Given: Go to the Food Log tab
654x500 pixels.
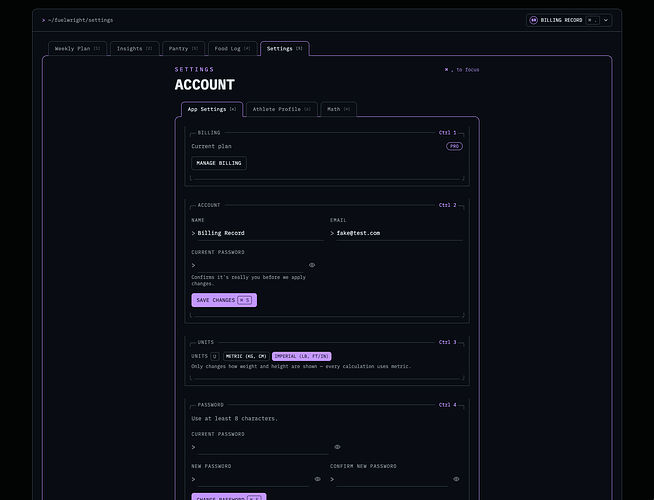Looking at the screenshot, I should pyautogui.click(x=232, y=49).
